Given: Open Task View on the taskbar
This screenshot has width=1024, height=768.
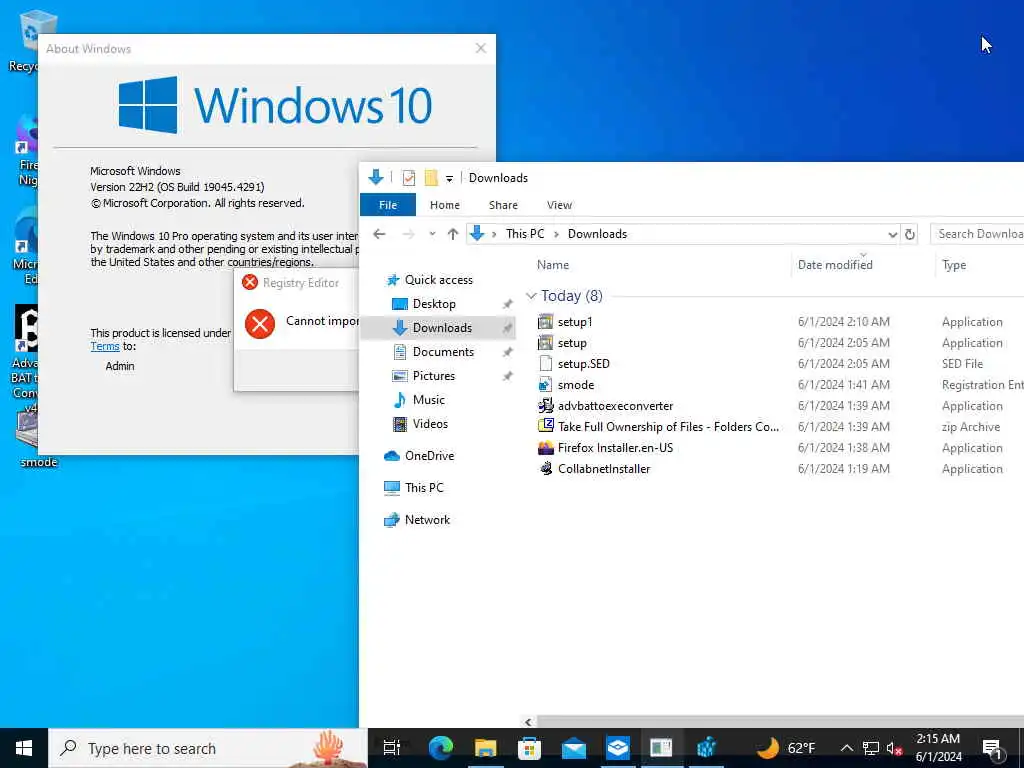Looking at the screenshot, I should (x=392, y=748).
